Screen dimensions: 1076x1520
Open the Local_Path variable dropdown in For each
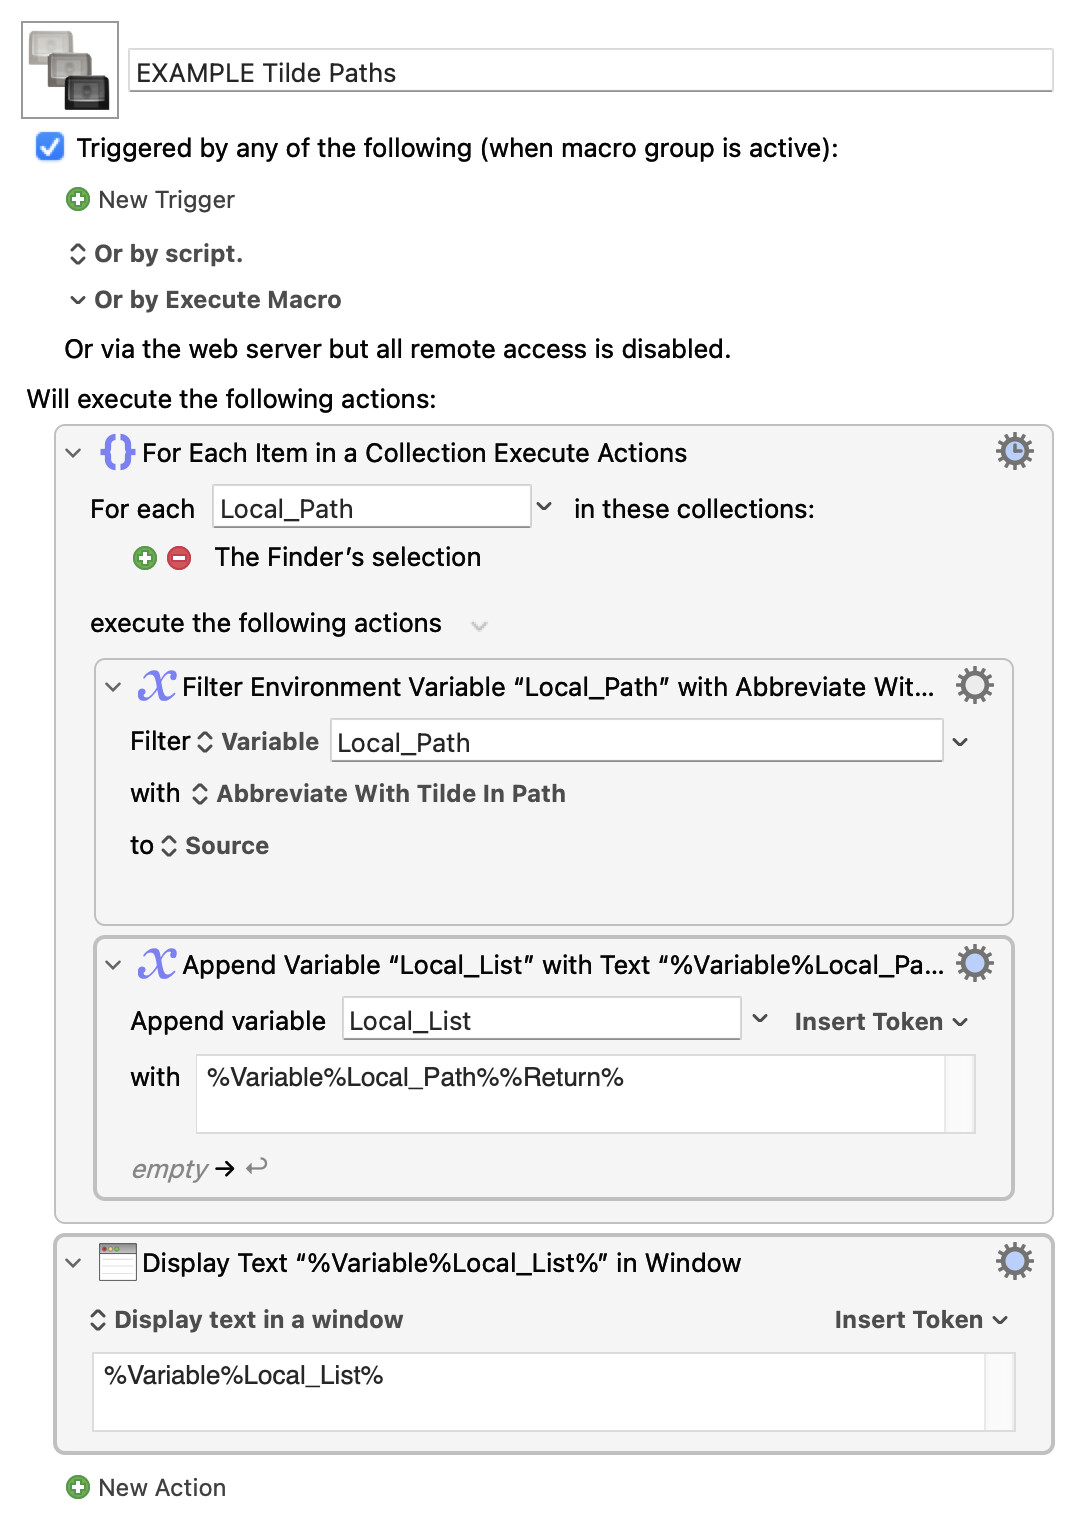click(544, 507)
